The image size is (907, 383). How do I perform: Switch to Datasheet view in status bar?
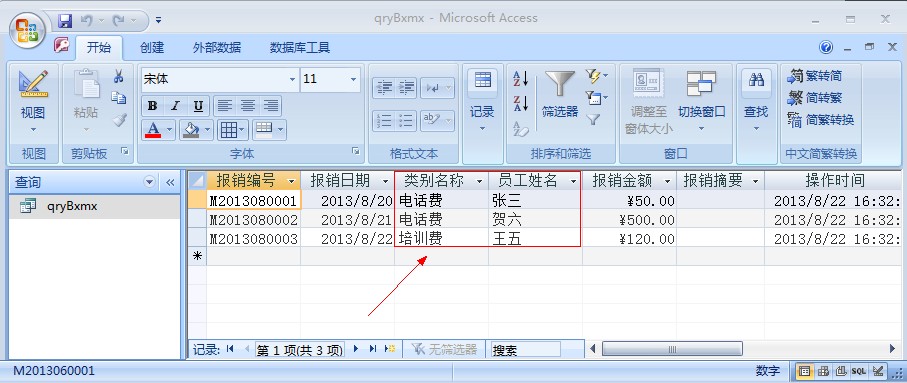[x=804, y=371]
